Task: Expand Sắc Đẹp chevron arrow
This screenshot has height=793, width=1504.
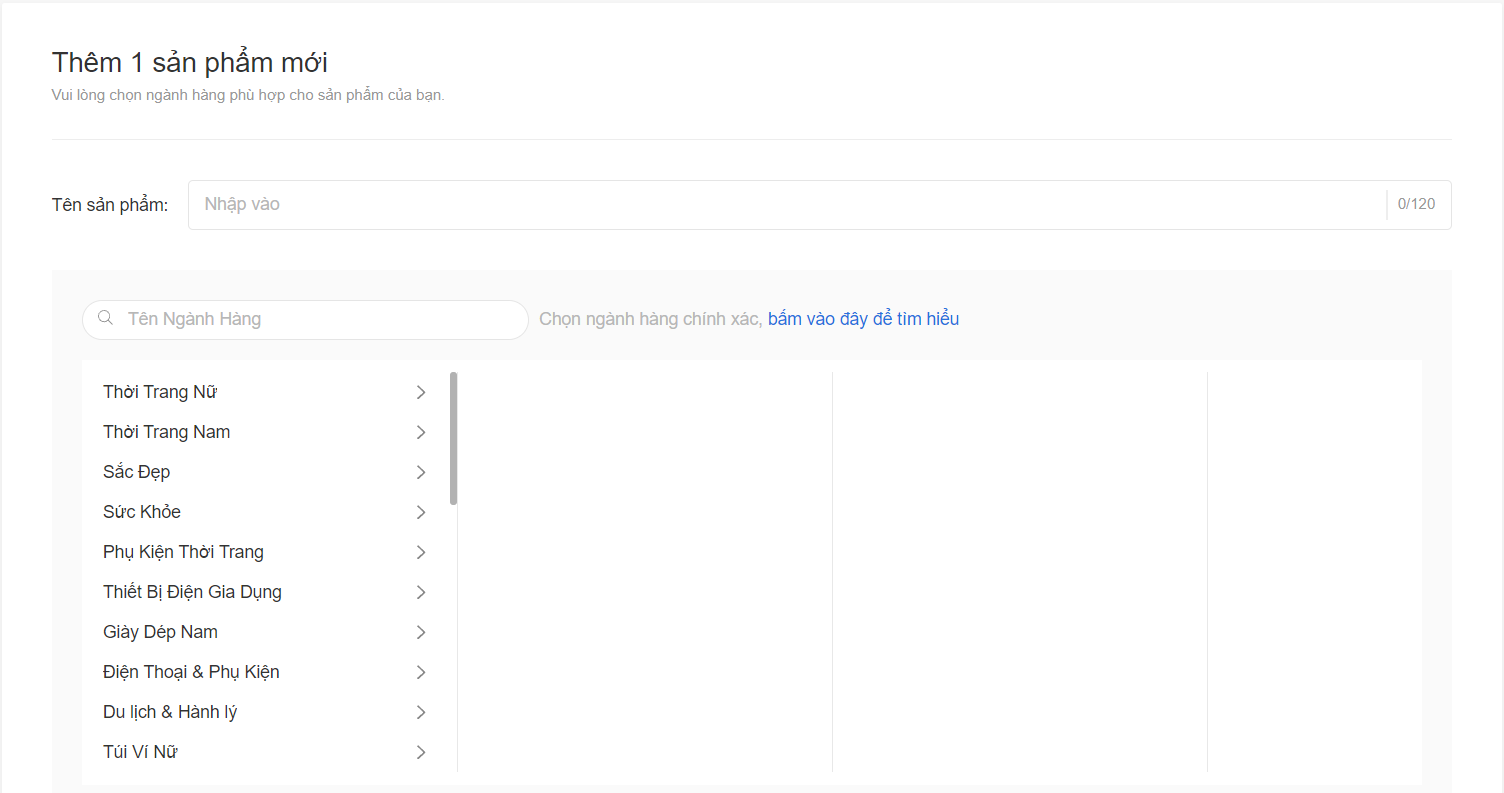Action: pyautogui.click(x=421, y=472)
